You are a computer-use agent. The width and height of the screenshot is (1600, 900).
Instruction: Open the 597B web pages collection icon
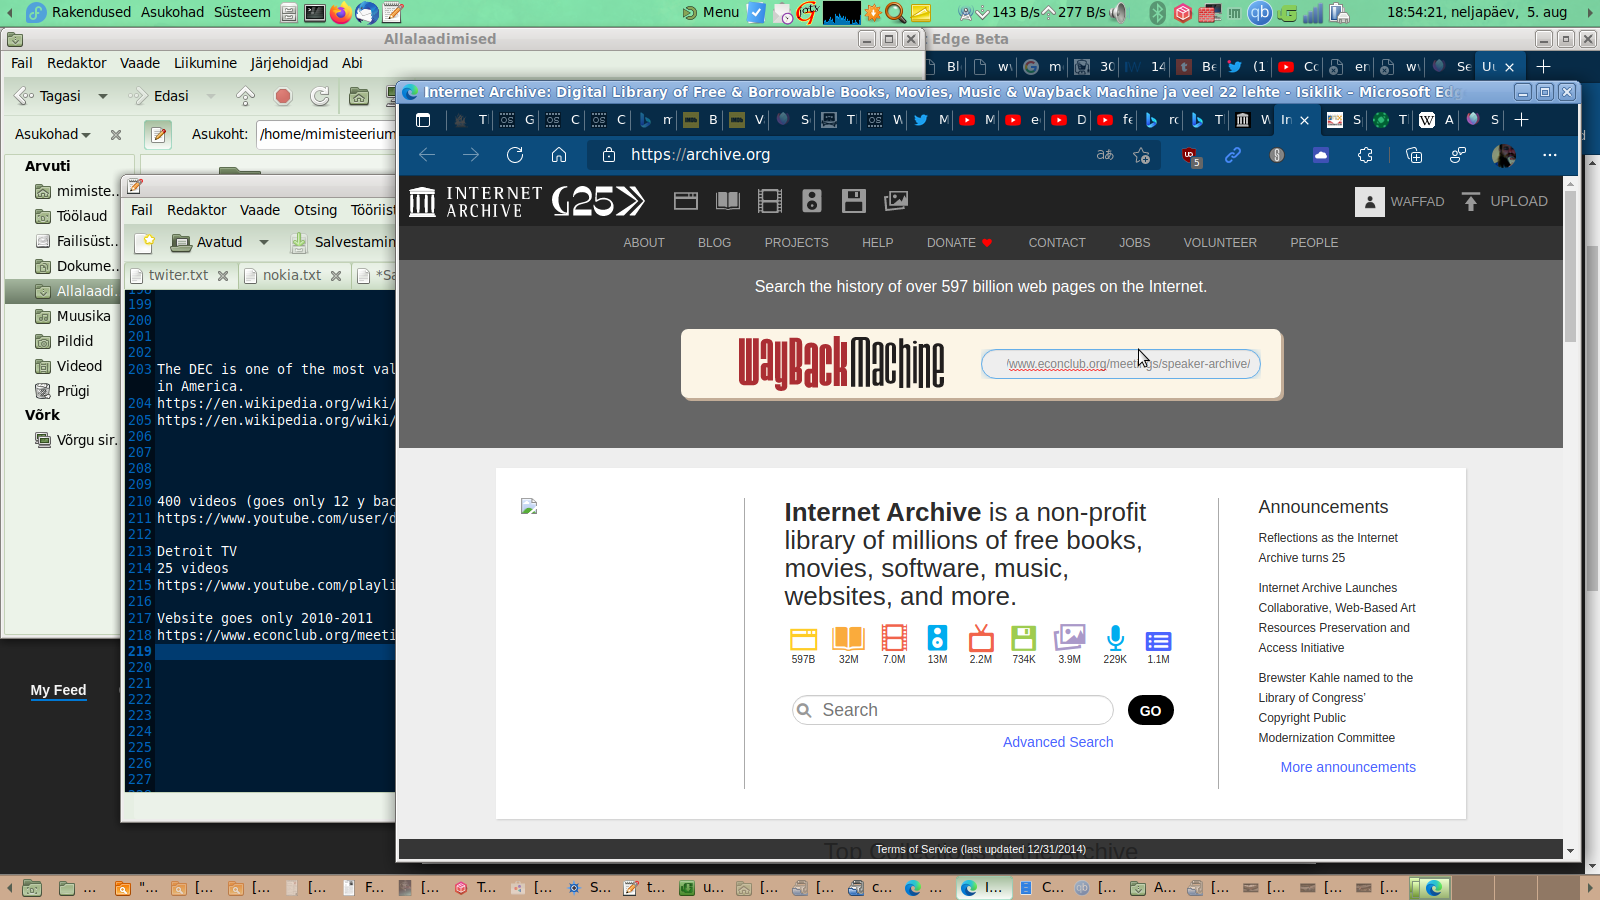click(803, 639)
